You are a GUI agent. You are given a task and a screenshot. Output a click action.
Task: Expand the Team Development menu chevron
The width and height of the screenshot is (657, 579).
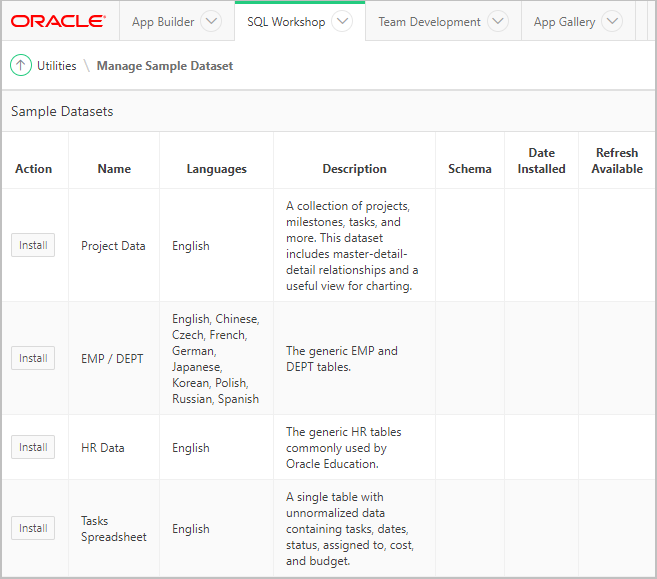[x=497, y=22]
